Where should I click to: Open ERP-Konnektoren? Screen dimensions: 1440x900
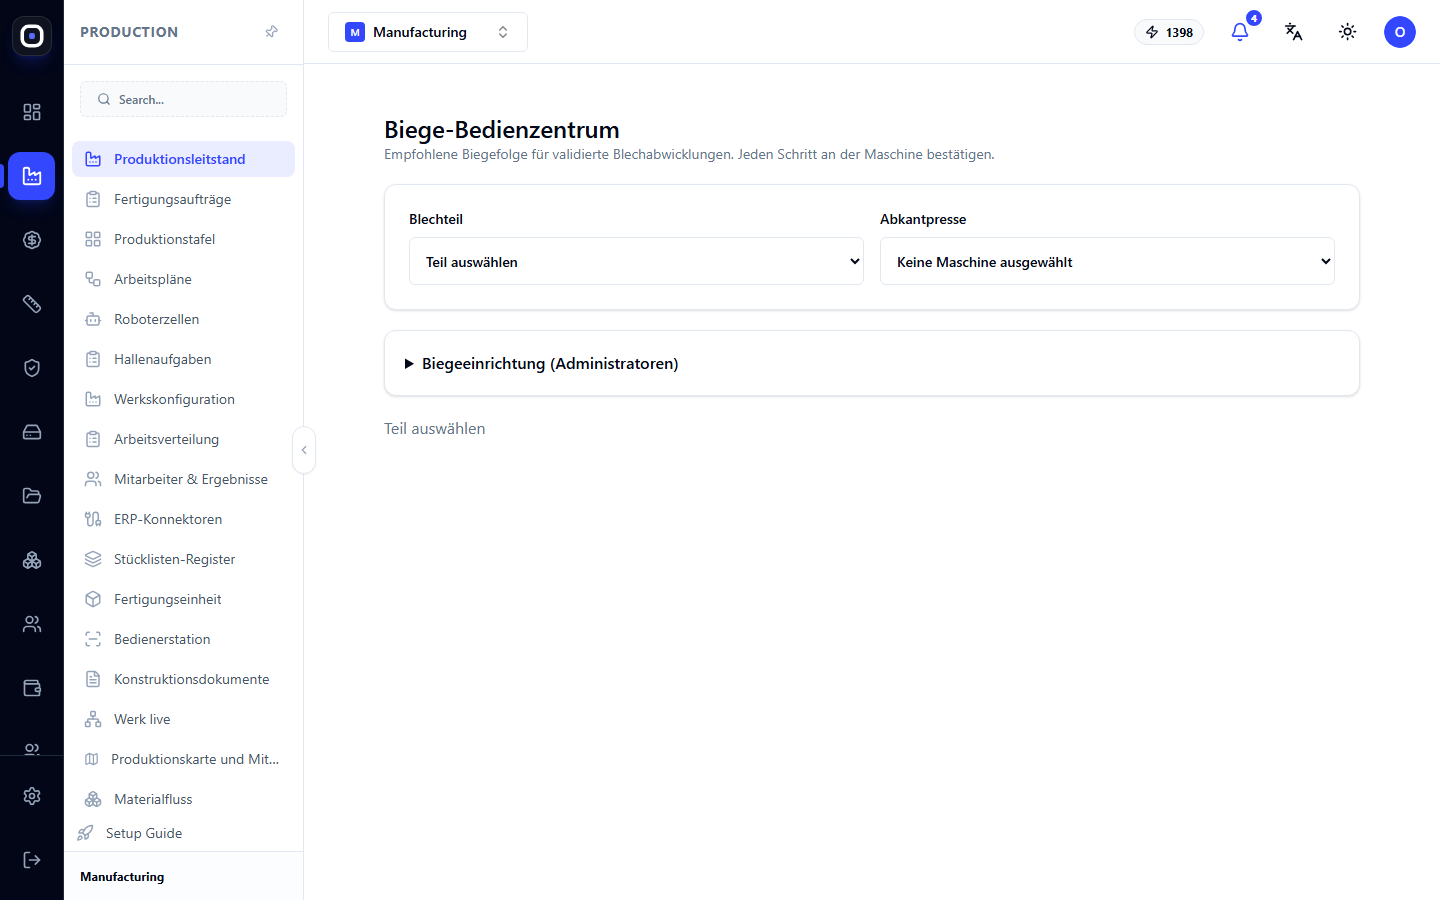[183, 519]
